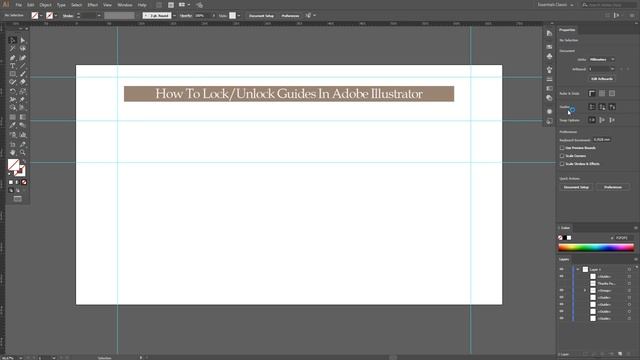
Task: Select the Rotate tool
Action: pyautogui.click(x=13, y=91)
